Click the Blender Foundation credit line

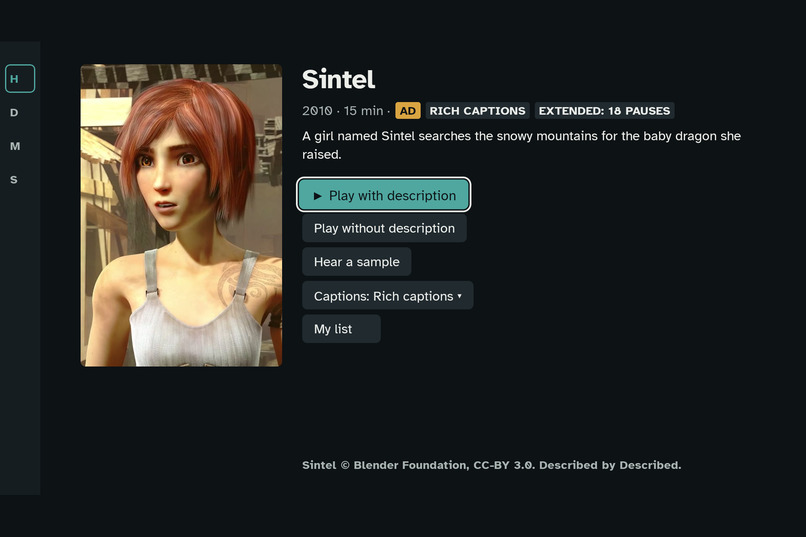(x=491, y=465)
